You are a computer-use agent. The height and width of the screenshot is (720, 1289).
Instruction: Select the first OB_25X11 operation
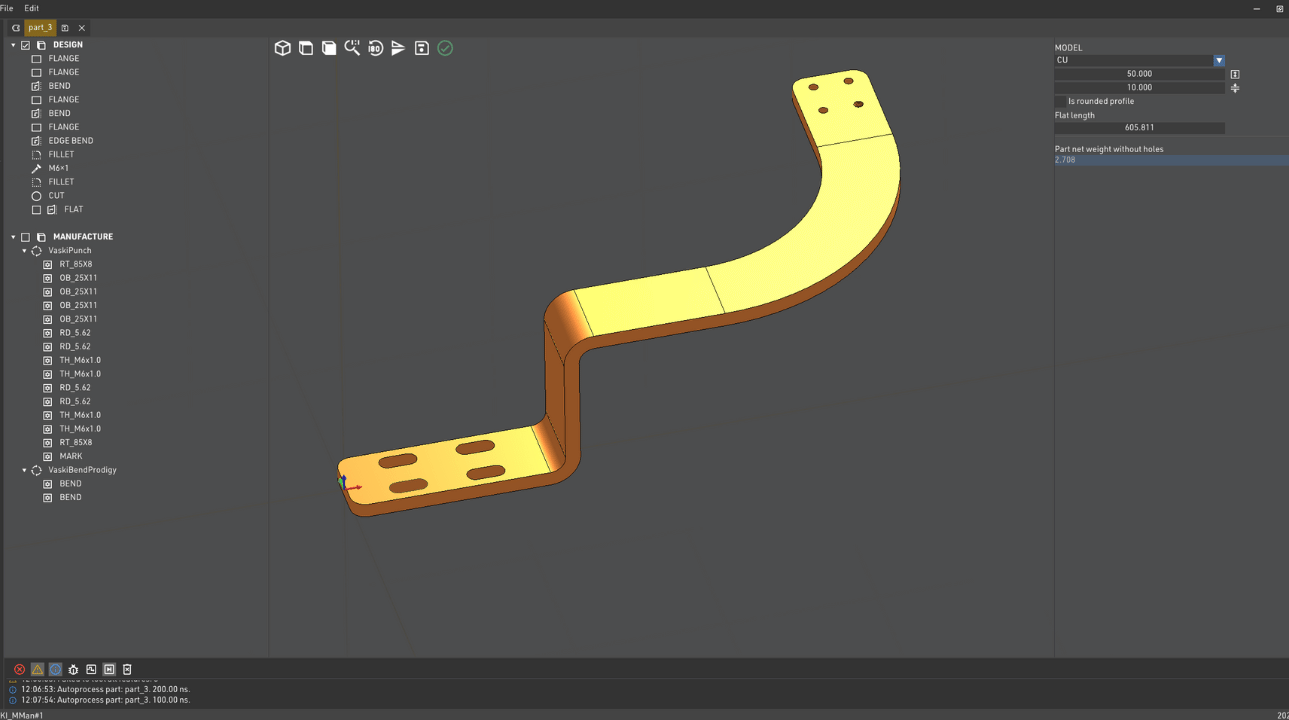coord(78,278)
